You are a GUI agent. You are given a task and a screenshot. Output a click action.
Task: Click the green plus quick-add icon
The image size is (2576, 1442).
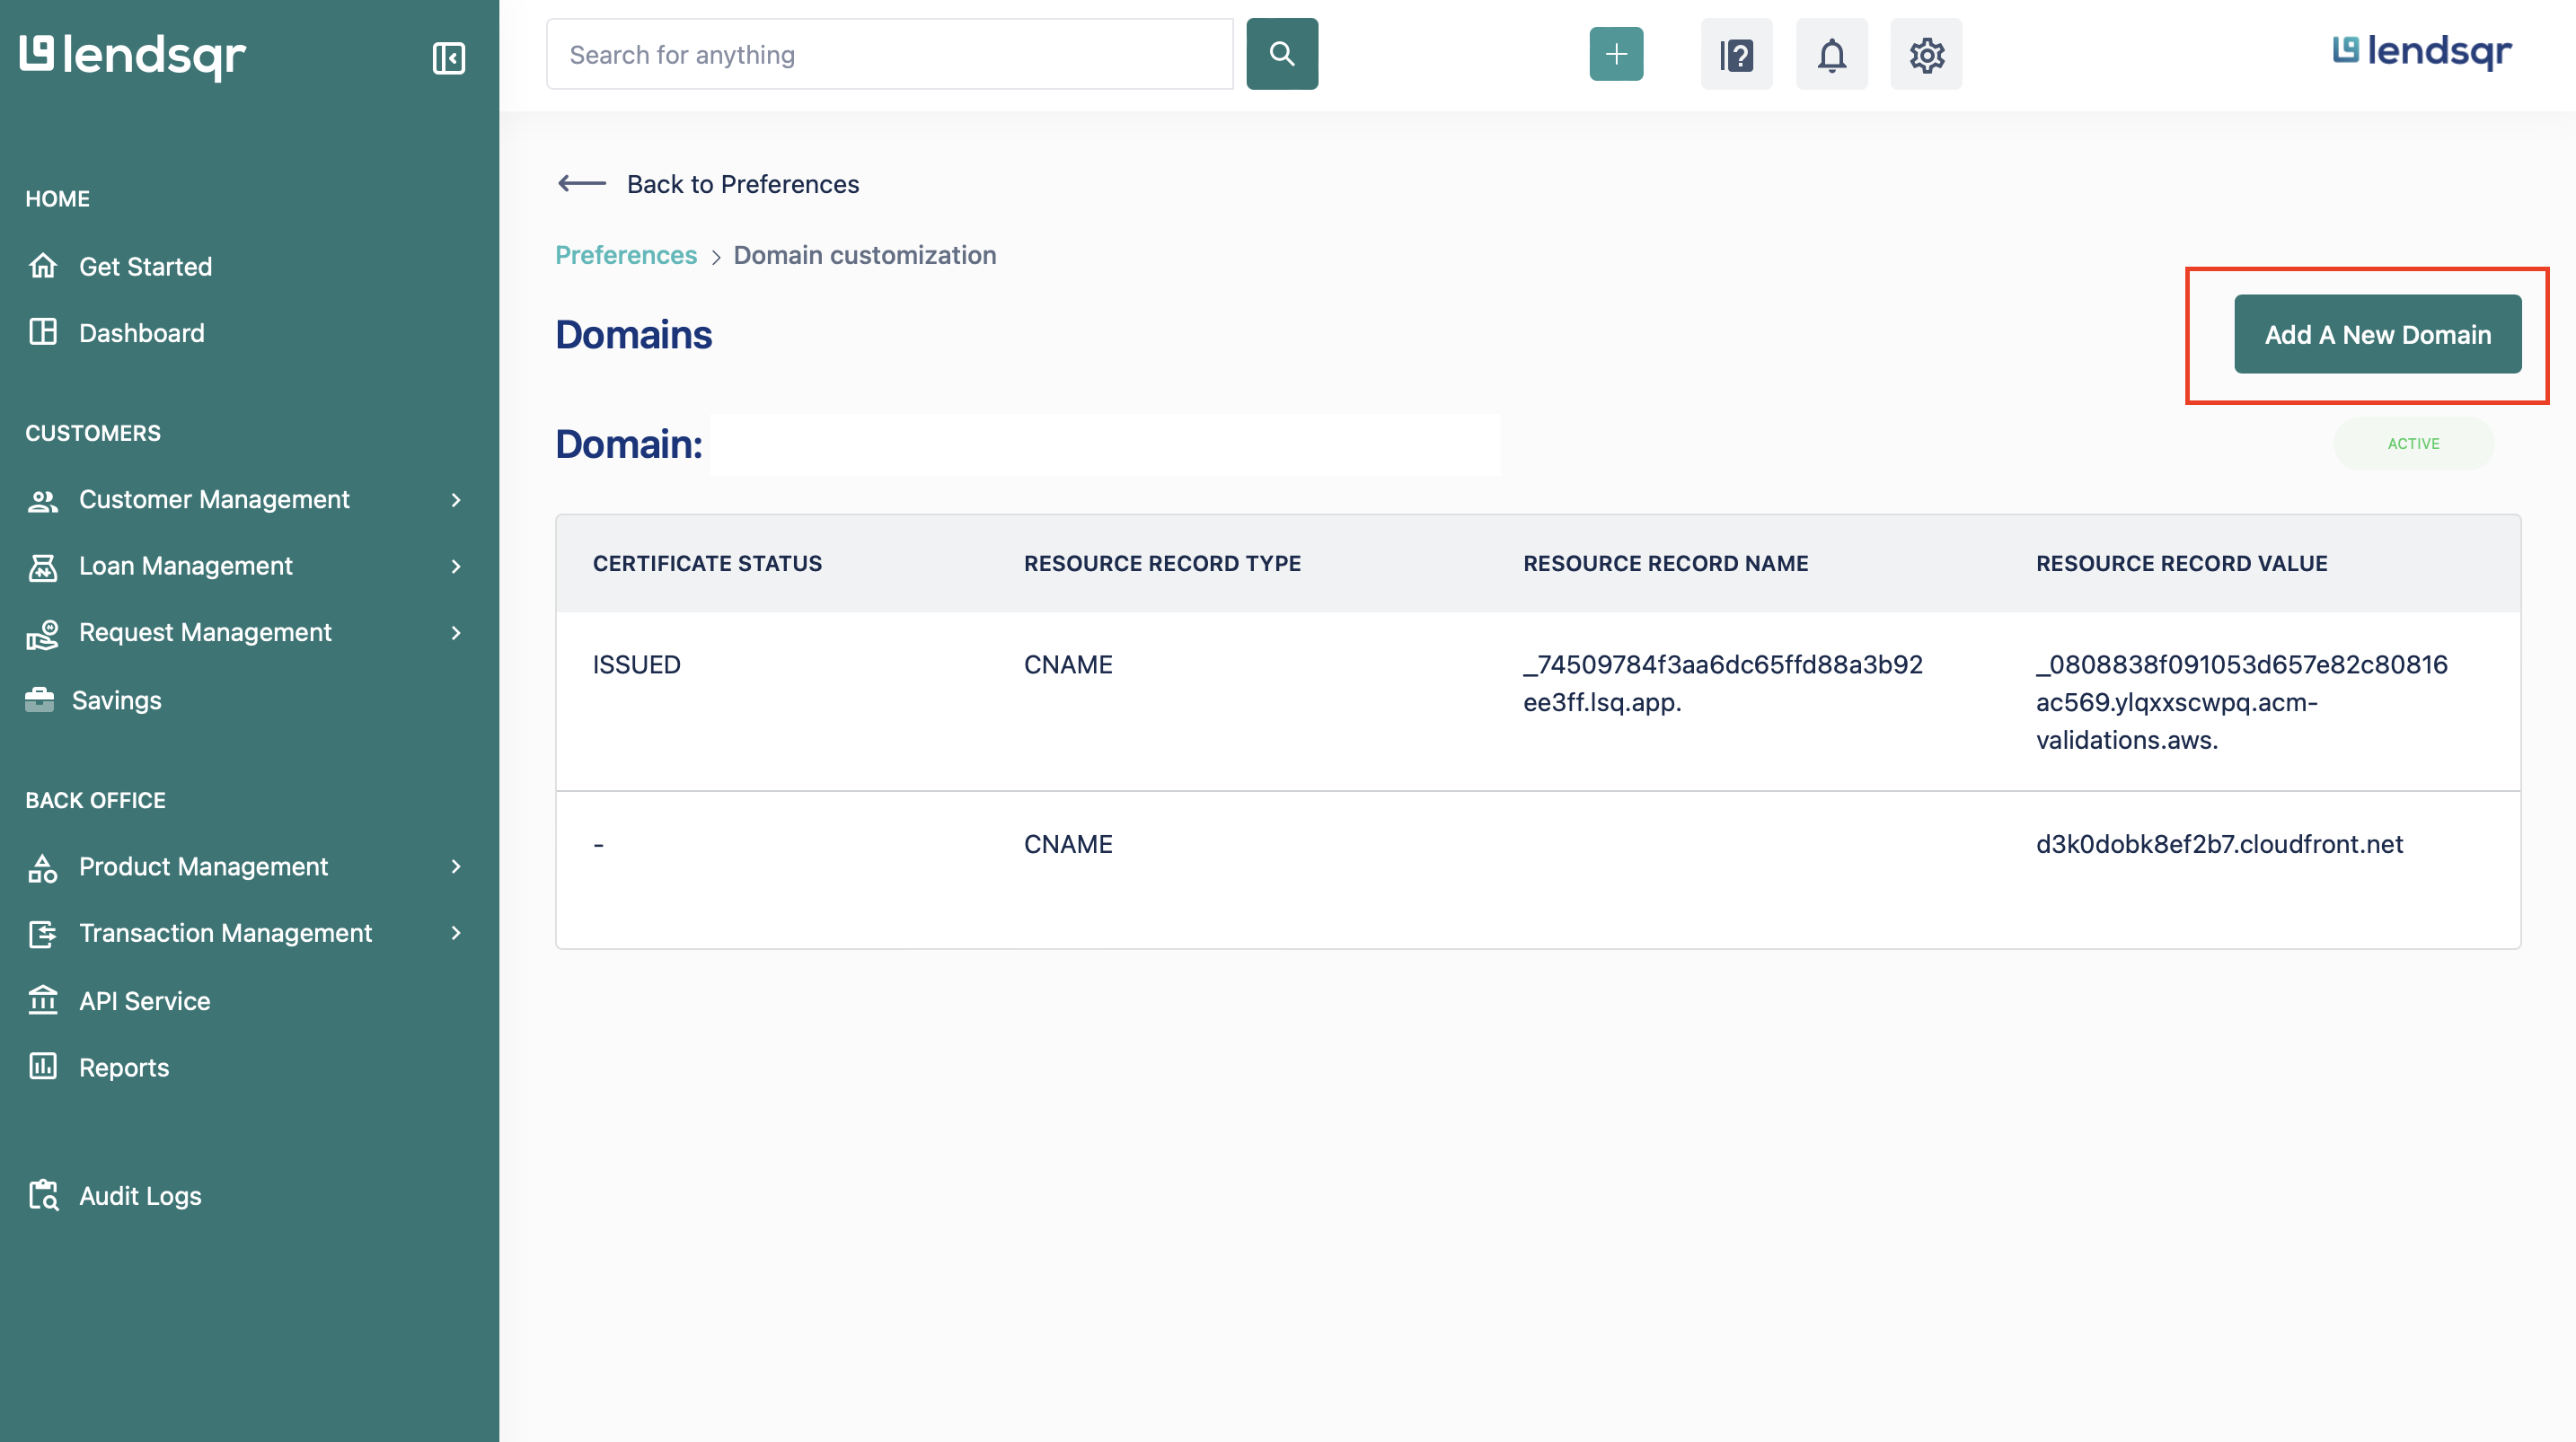pyautogui.click(x=1616, y=54)
